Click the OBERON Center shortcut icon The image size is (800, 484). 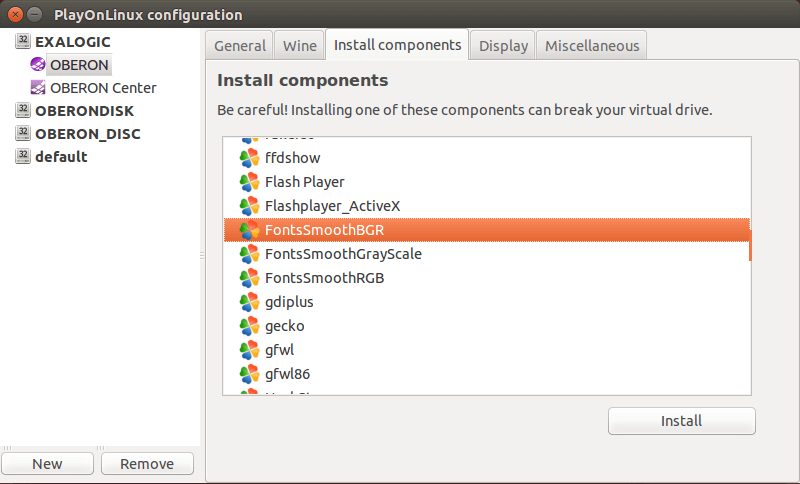(x=38, y=88)
